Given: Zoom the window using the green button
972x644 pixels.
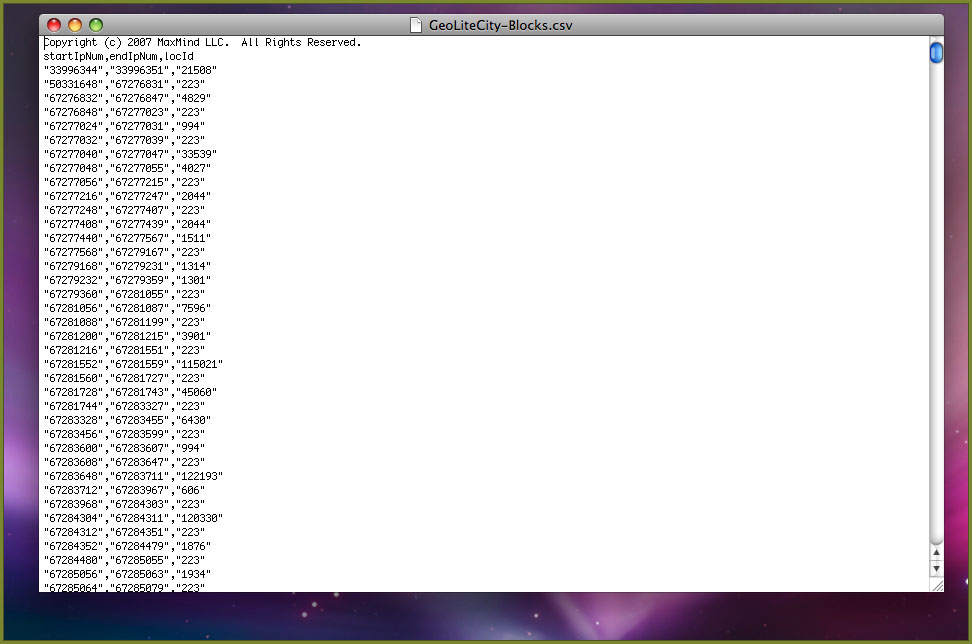Looking at the screenshot, I should 96,25.
